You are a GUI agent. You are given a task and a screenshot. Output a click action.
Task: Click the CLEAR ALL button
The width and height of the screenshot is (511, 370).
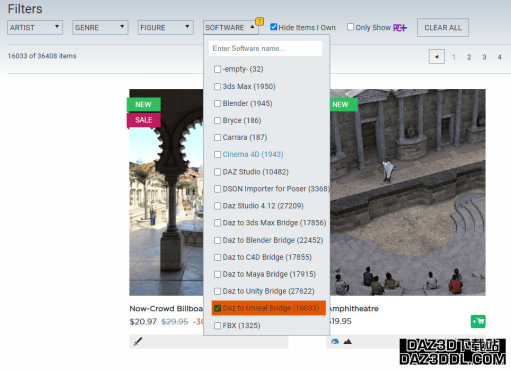point(443,28)
